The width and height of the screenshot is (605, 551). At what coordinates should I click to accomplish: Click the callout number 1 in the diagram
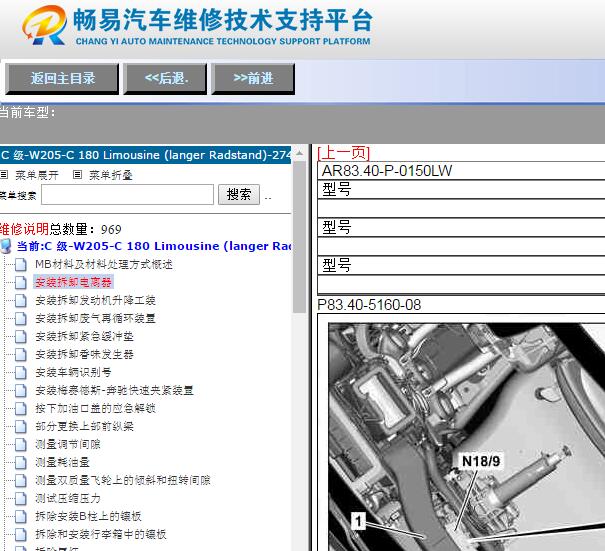click(x=358, y=521)
